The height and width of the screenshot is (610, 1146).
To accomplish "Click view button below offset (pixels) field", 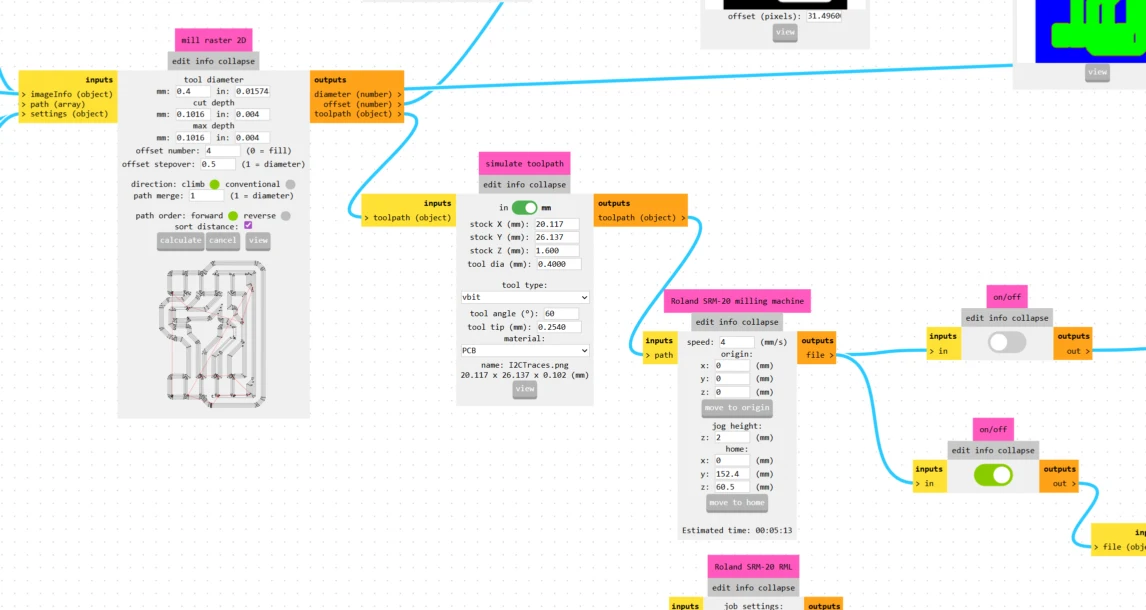I will pos(785,32).
